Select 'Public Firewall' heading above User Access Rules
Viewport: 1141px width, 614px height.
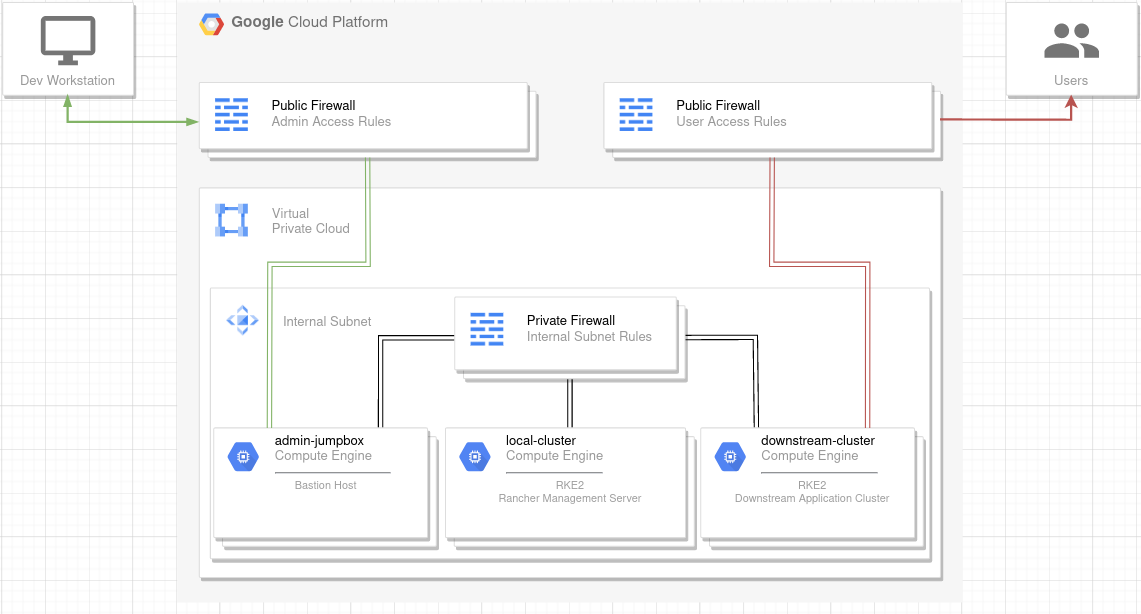point(718,105)
